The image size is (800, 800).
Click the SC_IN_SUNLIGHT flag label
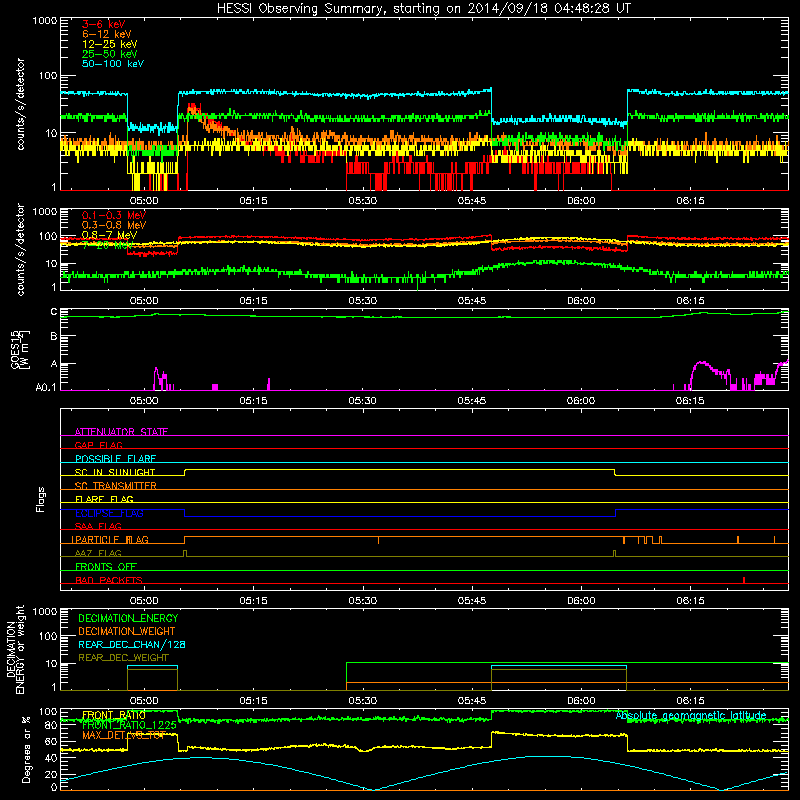115,472
